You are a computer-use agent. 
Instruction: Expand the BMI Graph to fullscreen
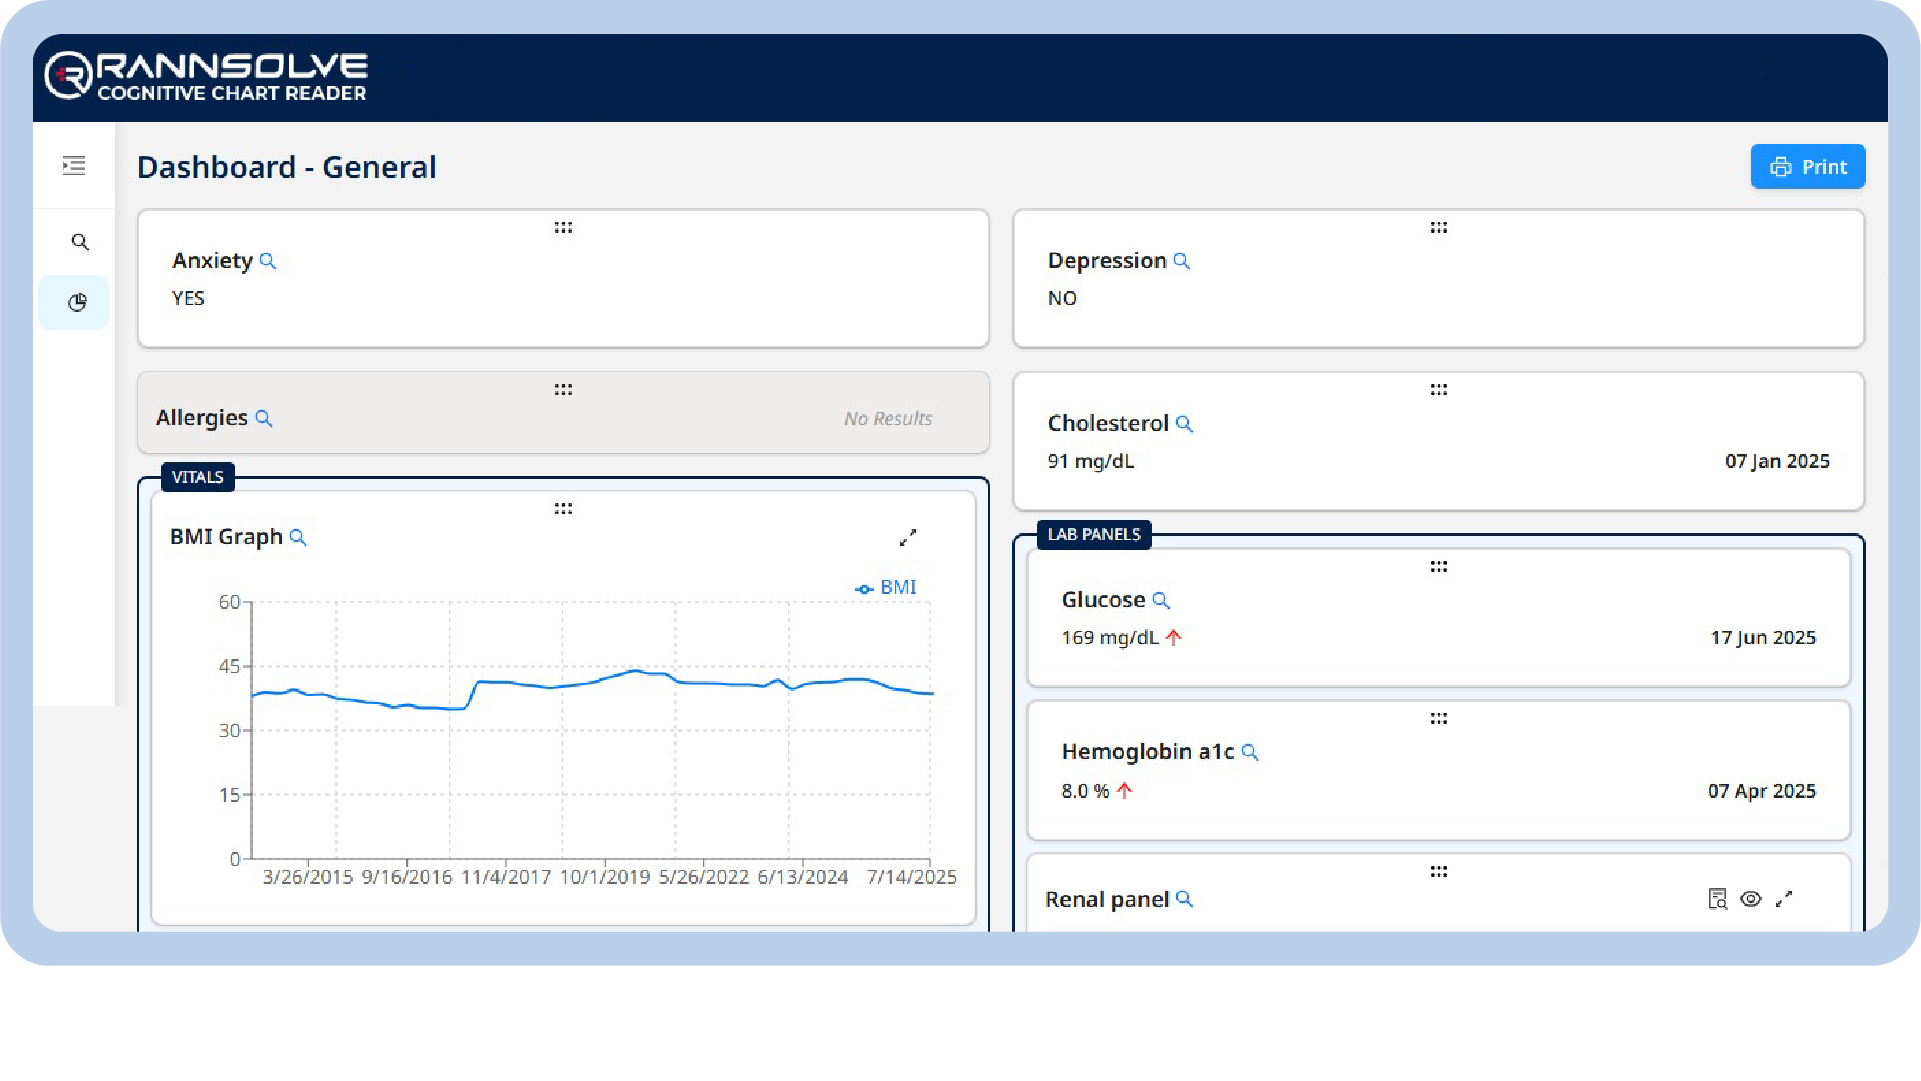[x=908, y=538]
